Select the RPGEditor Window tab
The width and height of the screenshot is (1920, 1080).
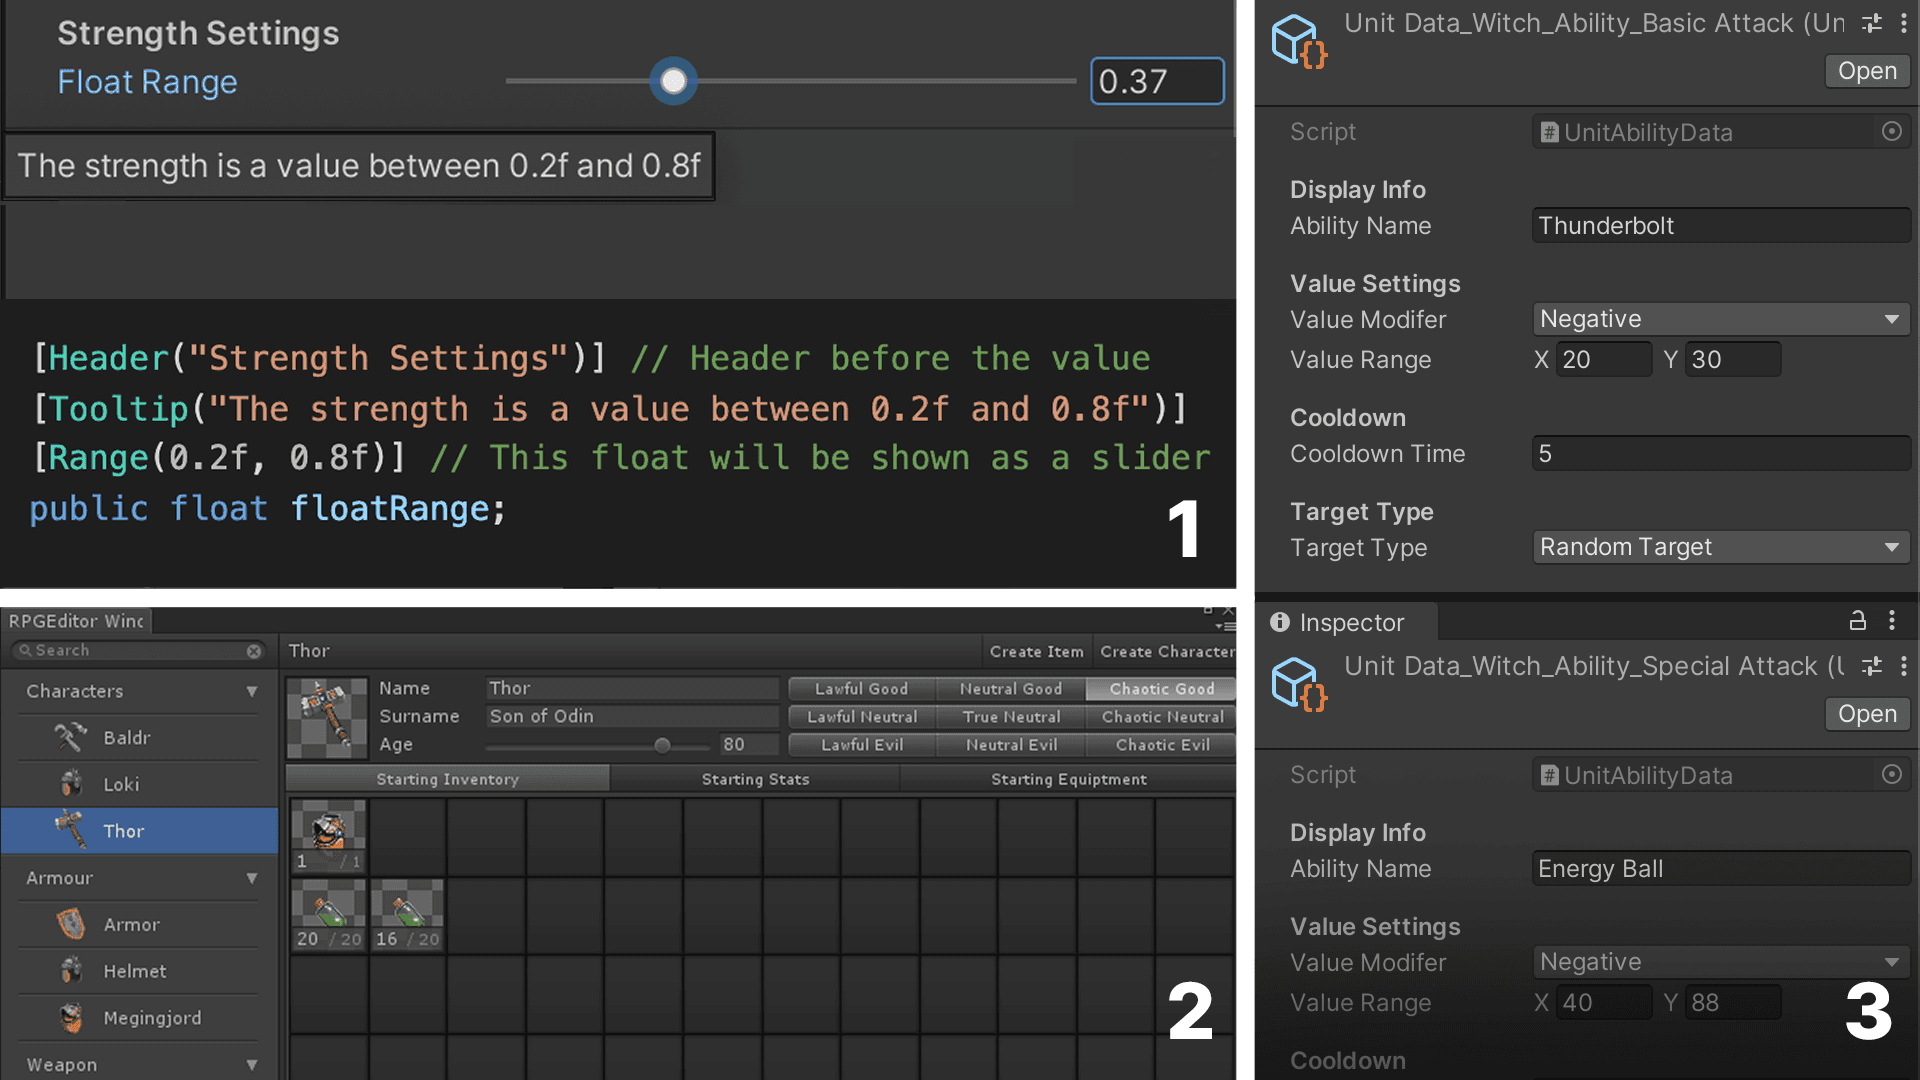point(76,621)
